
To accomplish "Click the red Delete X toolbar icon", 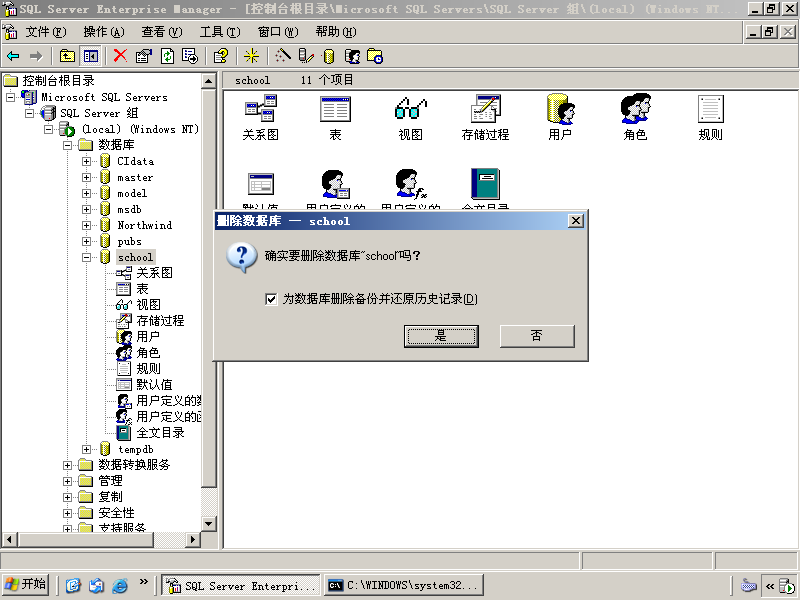I will click(x=120, y=56).
